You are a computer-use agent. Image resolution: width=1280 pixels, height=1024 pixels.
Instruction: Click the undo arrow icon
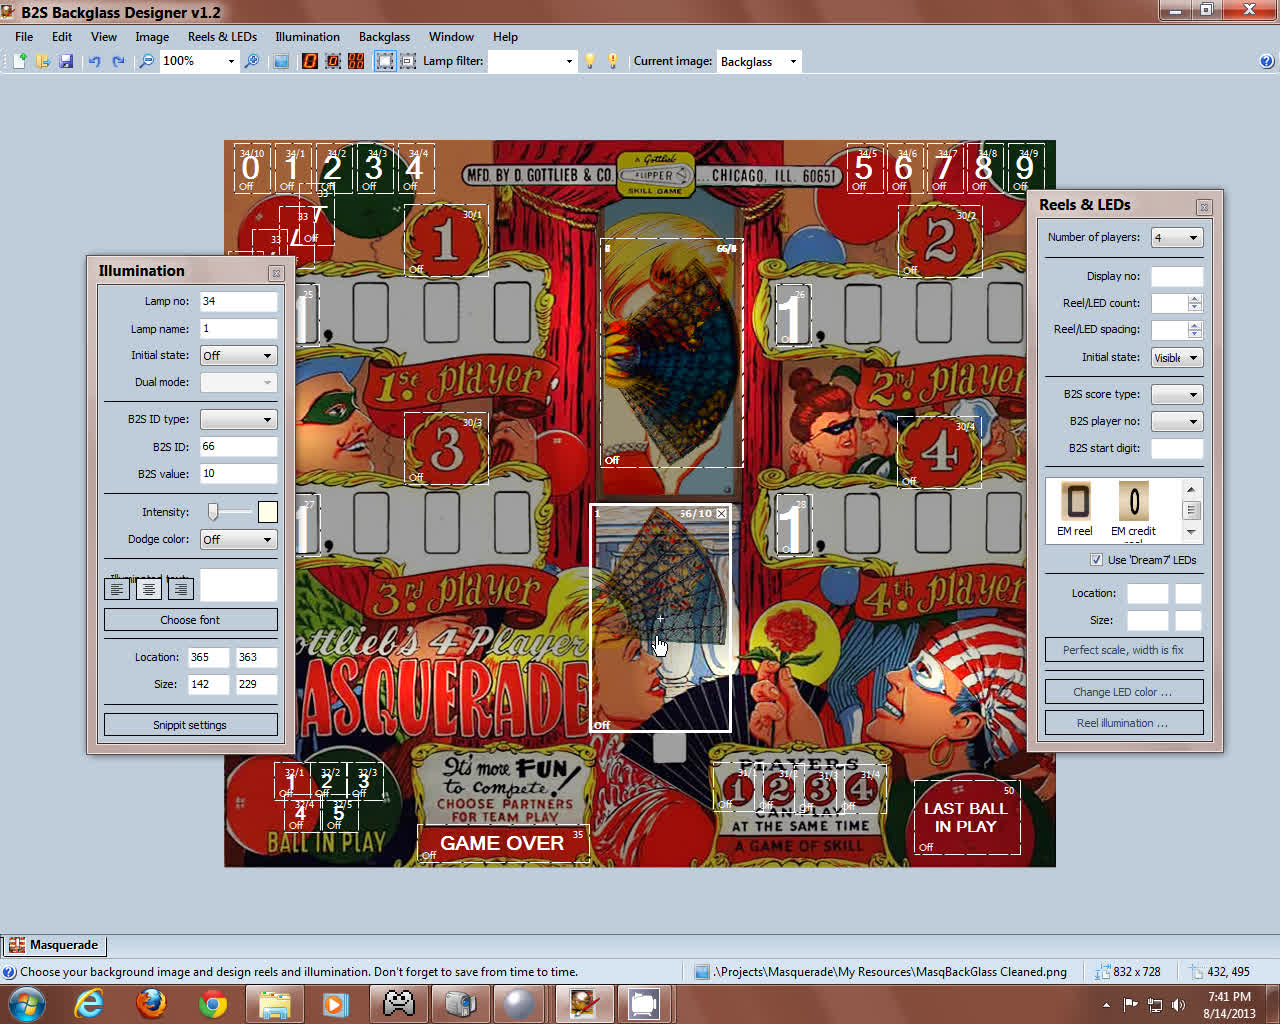click(95, 61)
